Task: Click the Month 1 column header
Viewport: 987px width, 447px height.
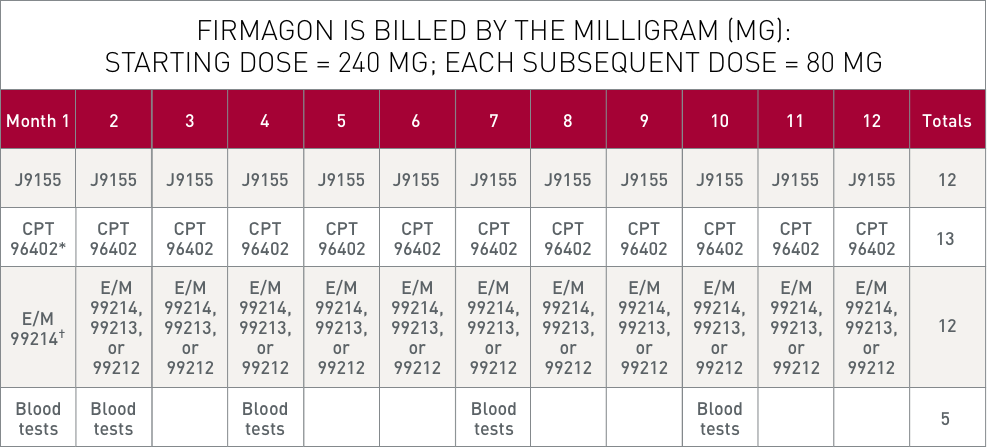Action: pos(38,121)
